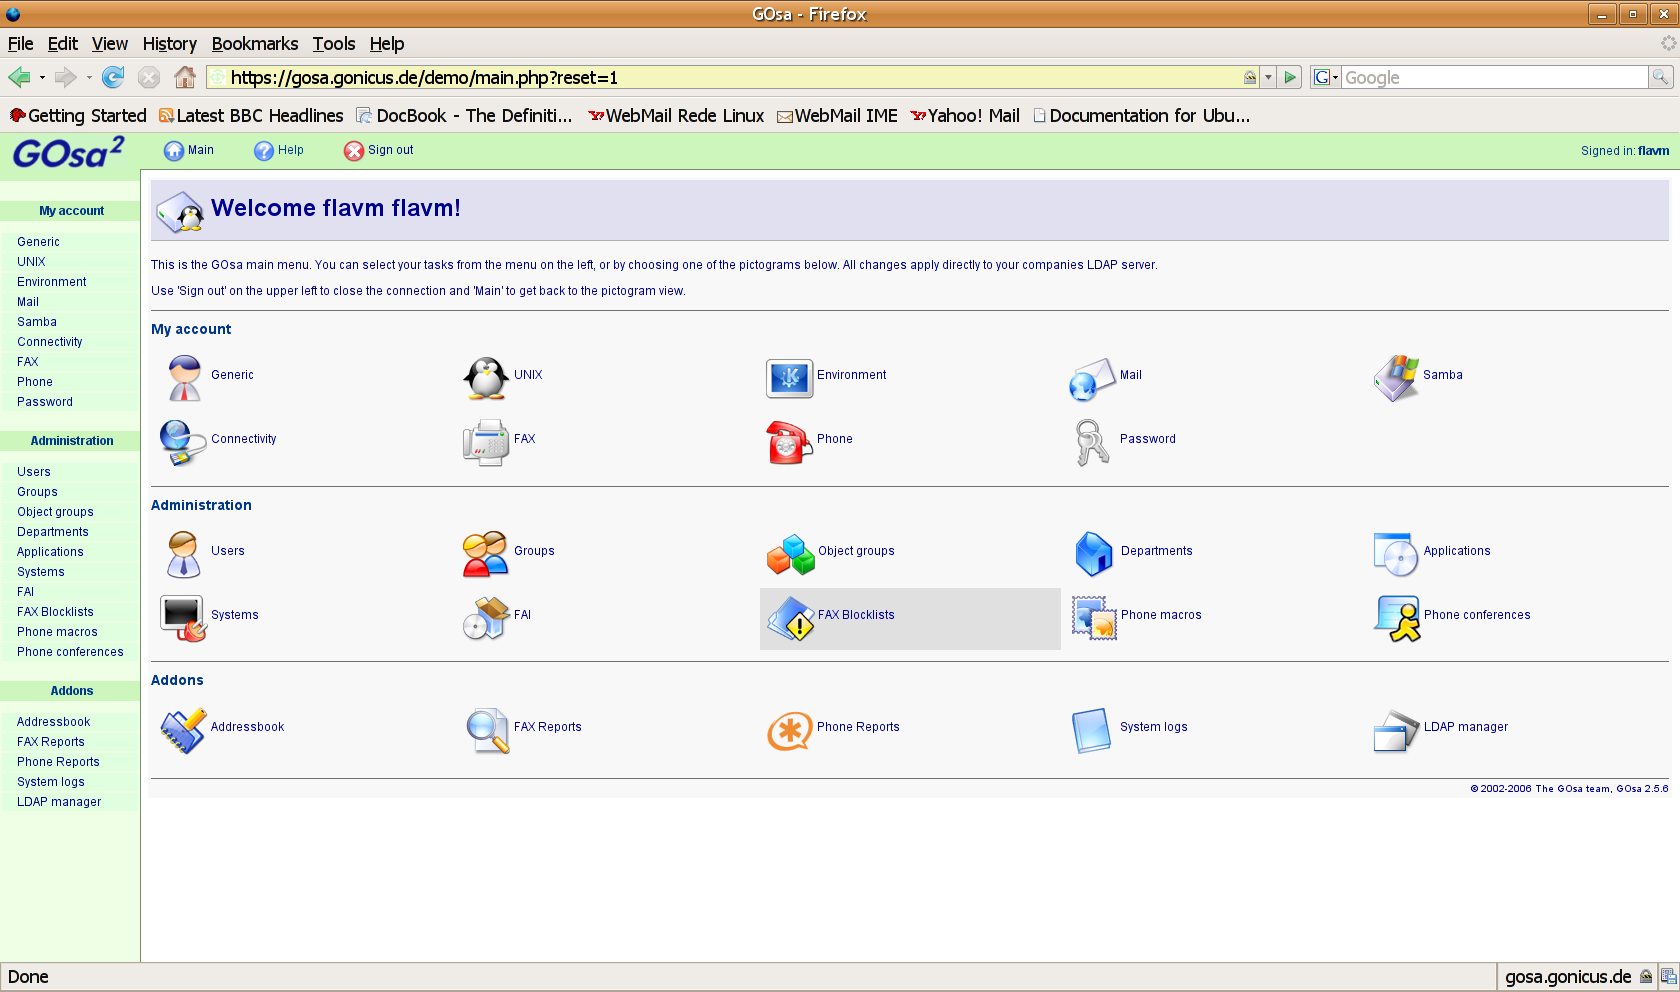Image resolution: width=1680 pixels, height=992 pixels.
Task: Open the Groups administration pictogram
Action: point(486,553)
